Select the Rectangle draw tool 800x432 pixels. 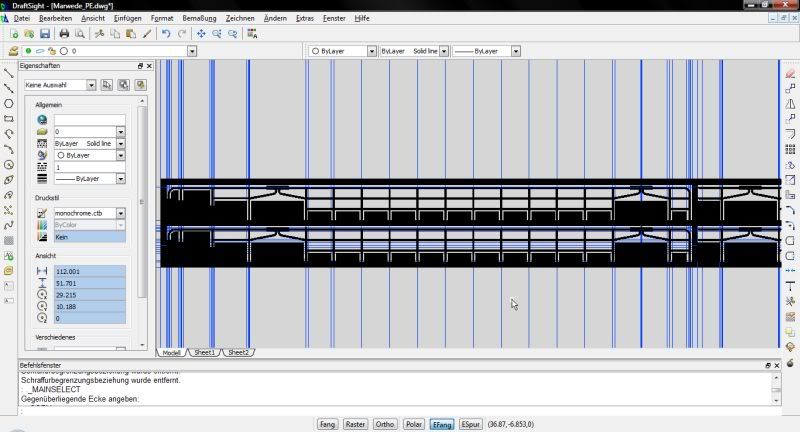(x=9, y=119)
